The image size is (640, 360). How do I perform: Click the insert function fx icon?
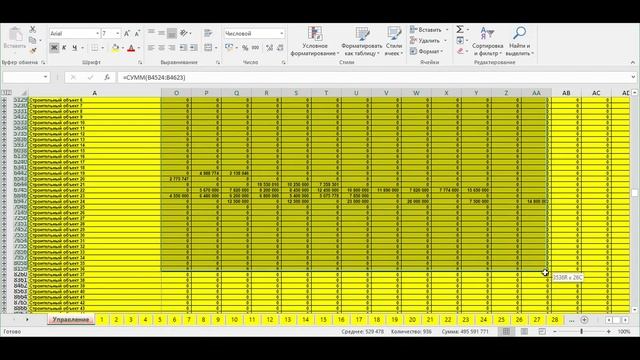pos(107,77)
